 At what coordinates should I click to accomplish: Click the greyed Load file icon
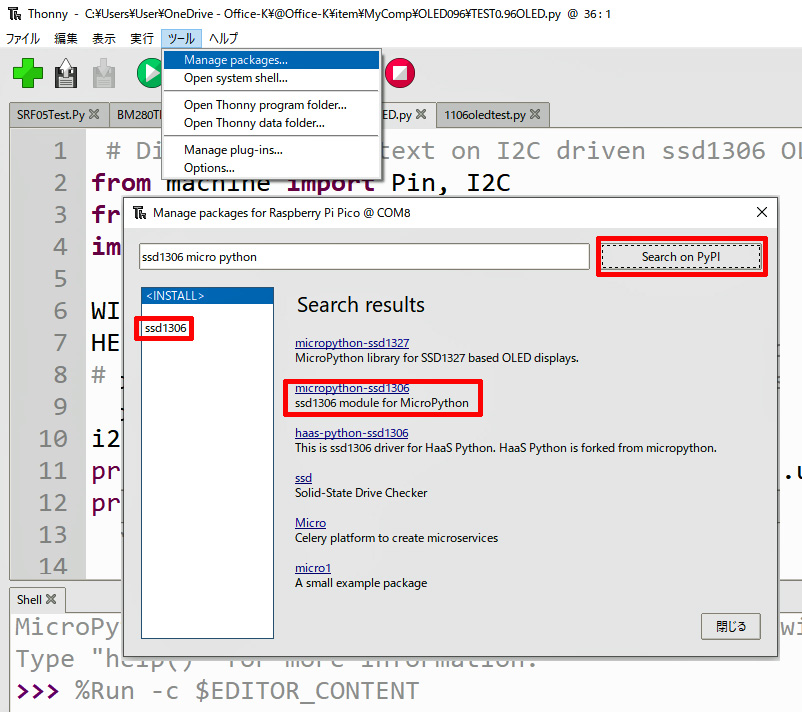[x=104, y=73]
